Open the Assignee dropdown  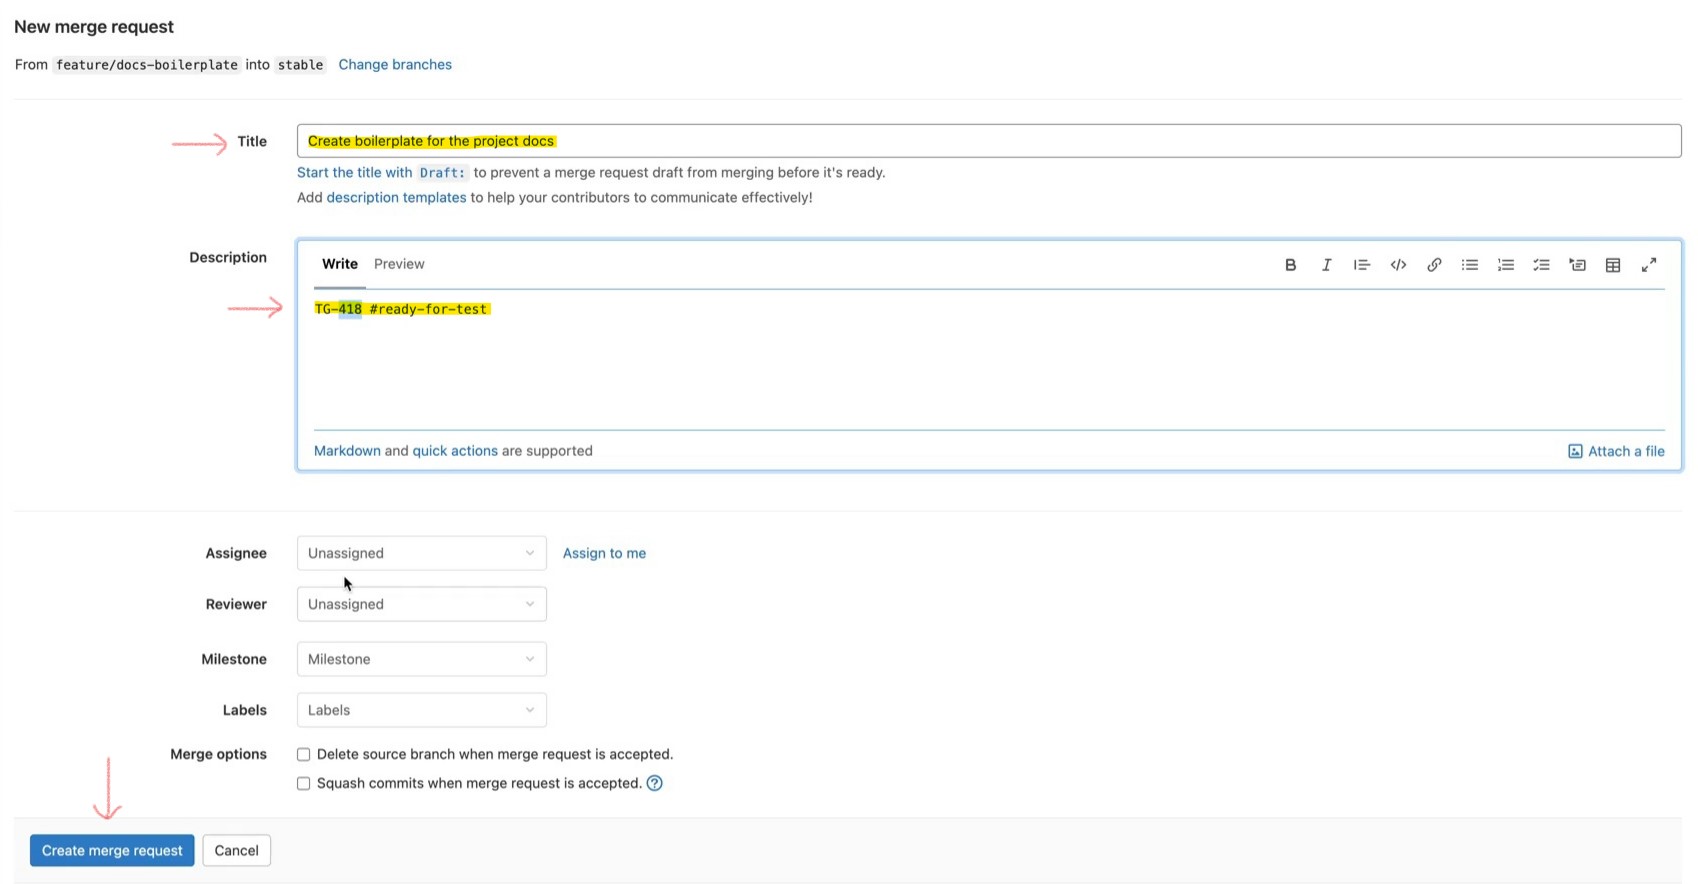point(421,553)
